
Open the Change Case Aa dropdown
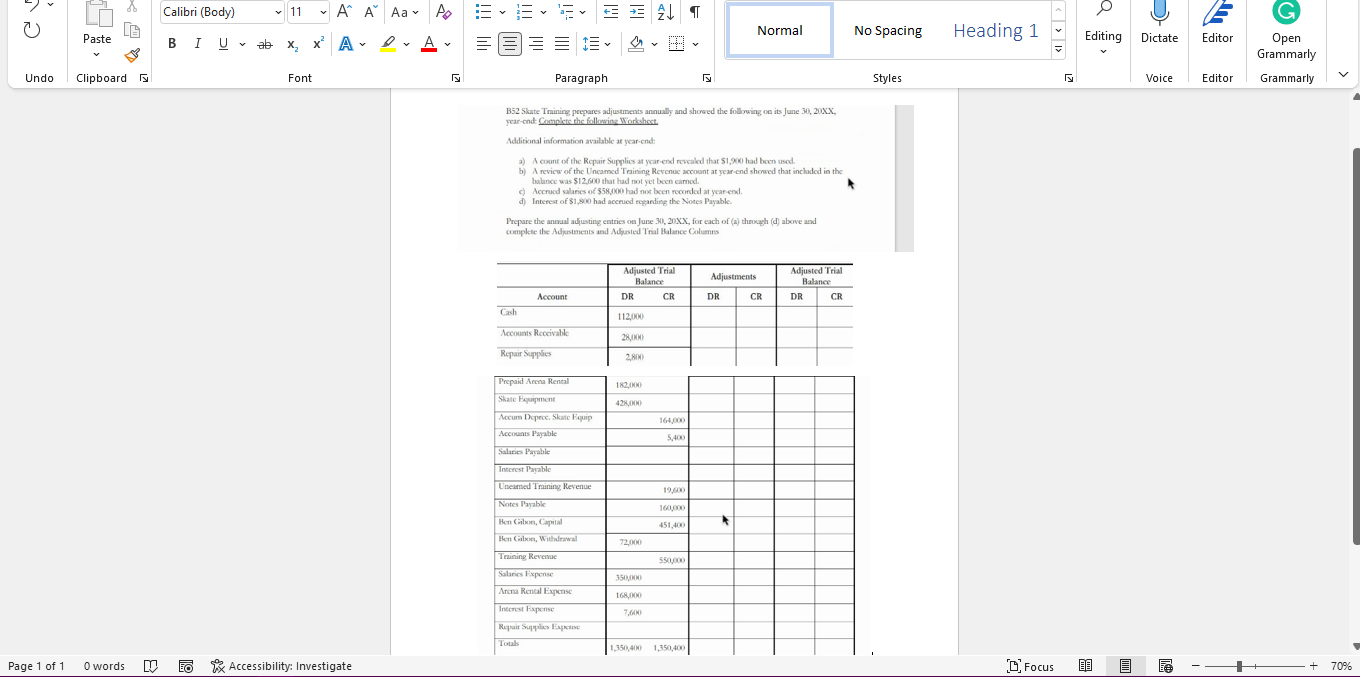point(405,12)
